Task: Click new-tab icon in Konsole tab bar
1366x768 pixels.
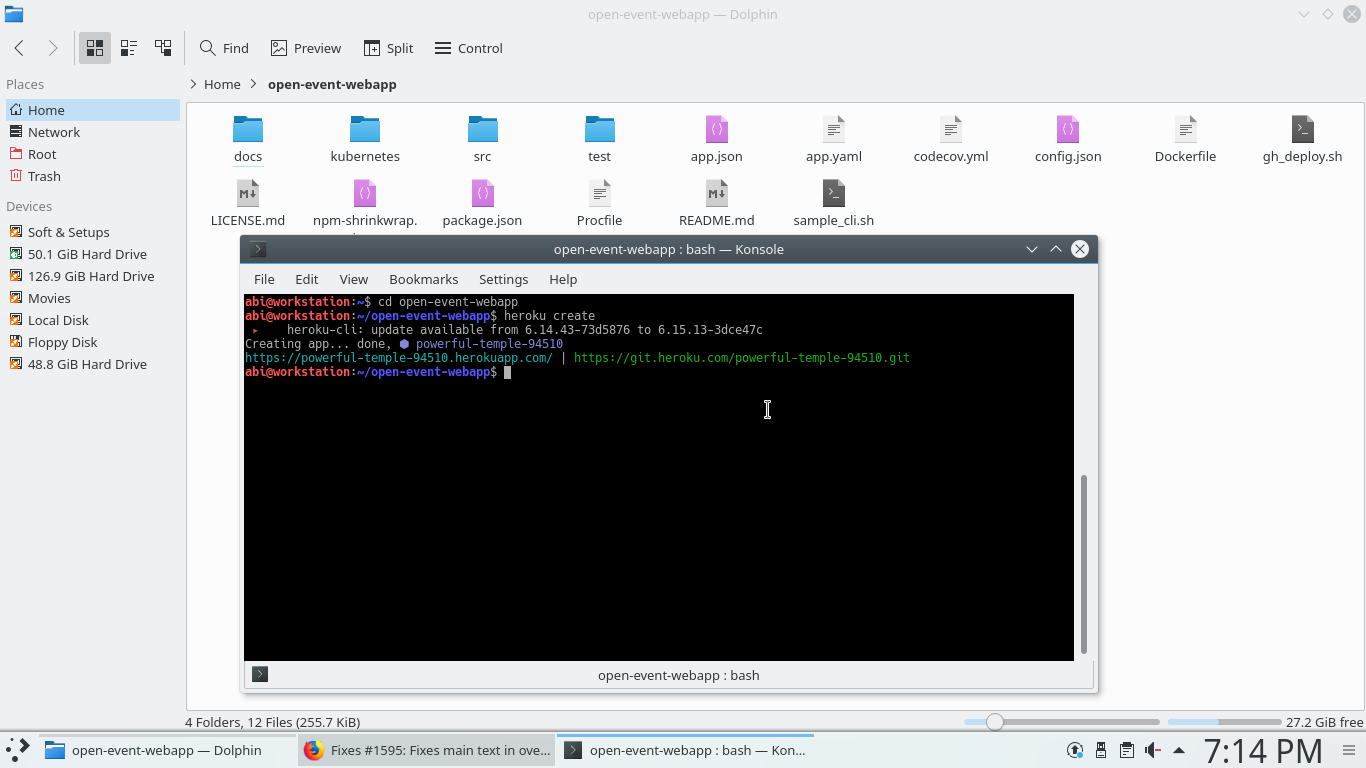Action: pos(260,674)
